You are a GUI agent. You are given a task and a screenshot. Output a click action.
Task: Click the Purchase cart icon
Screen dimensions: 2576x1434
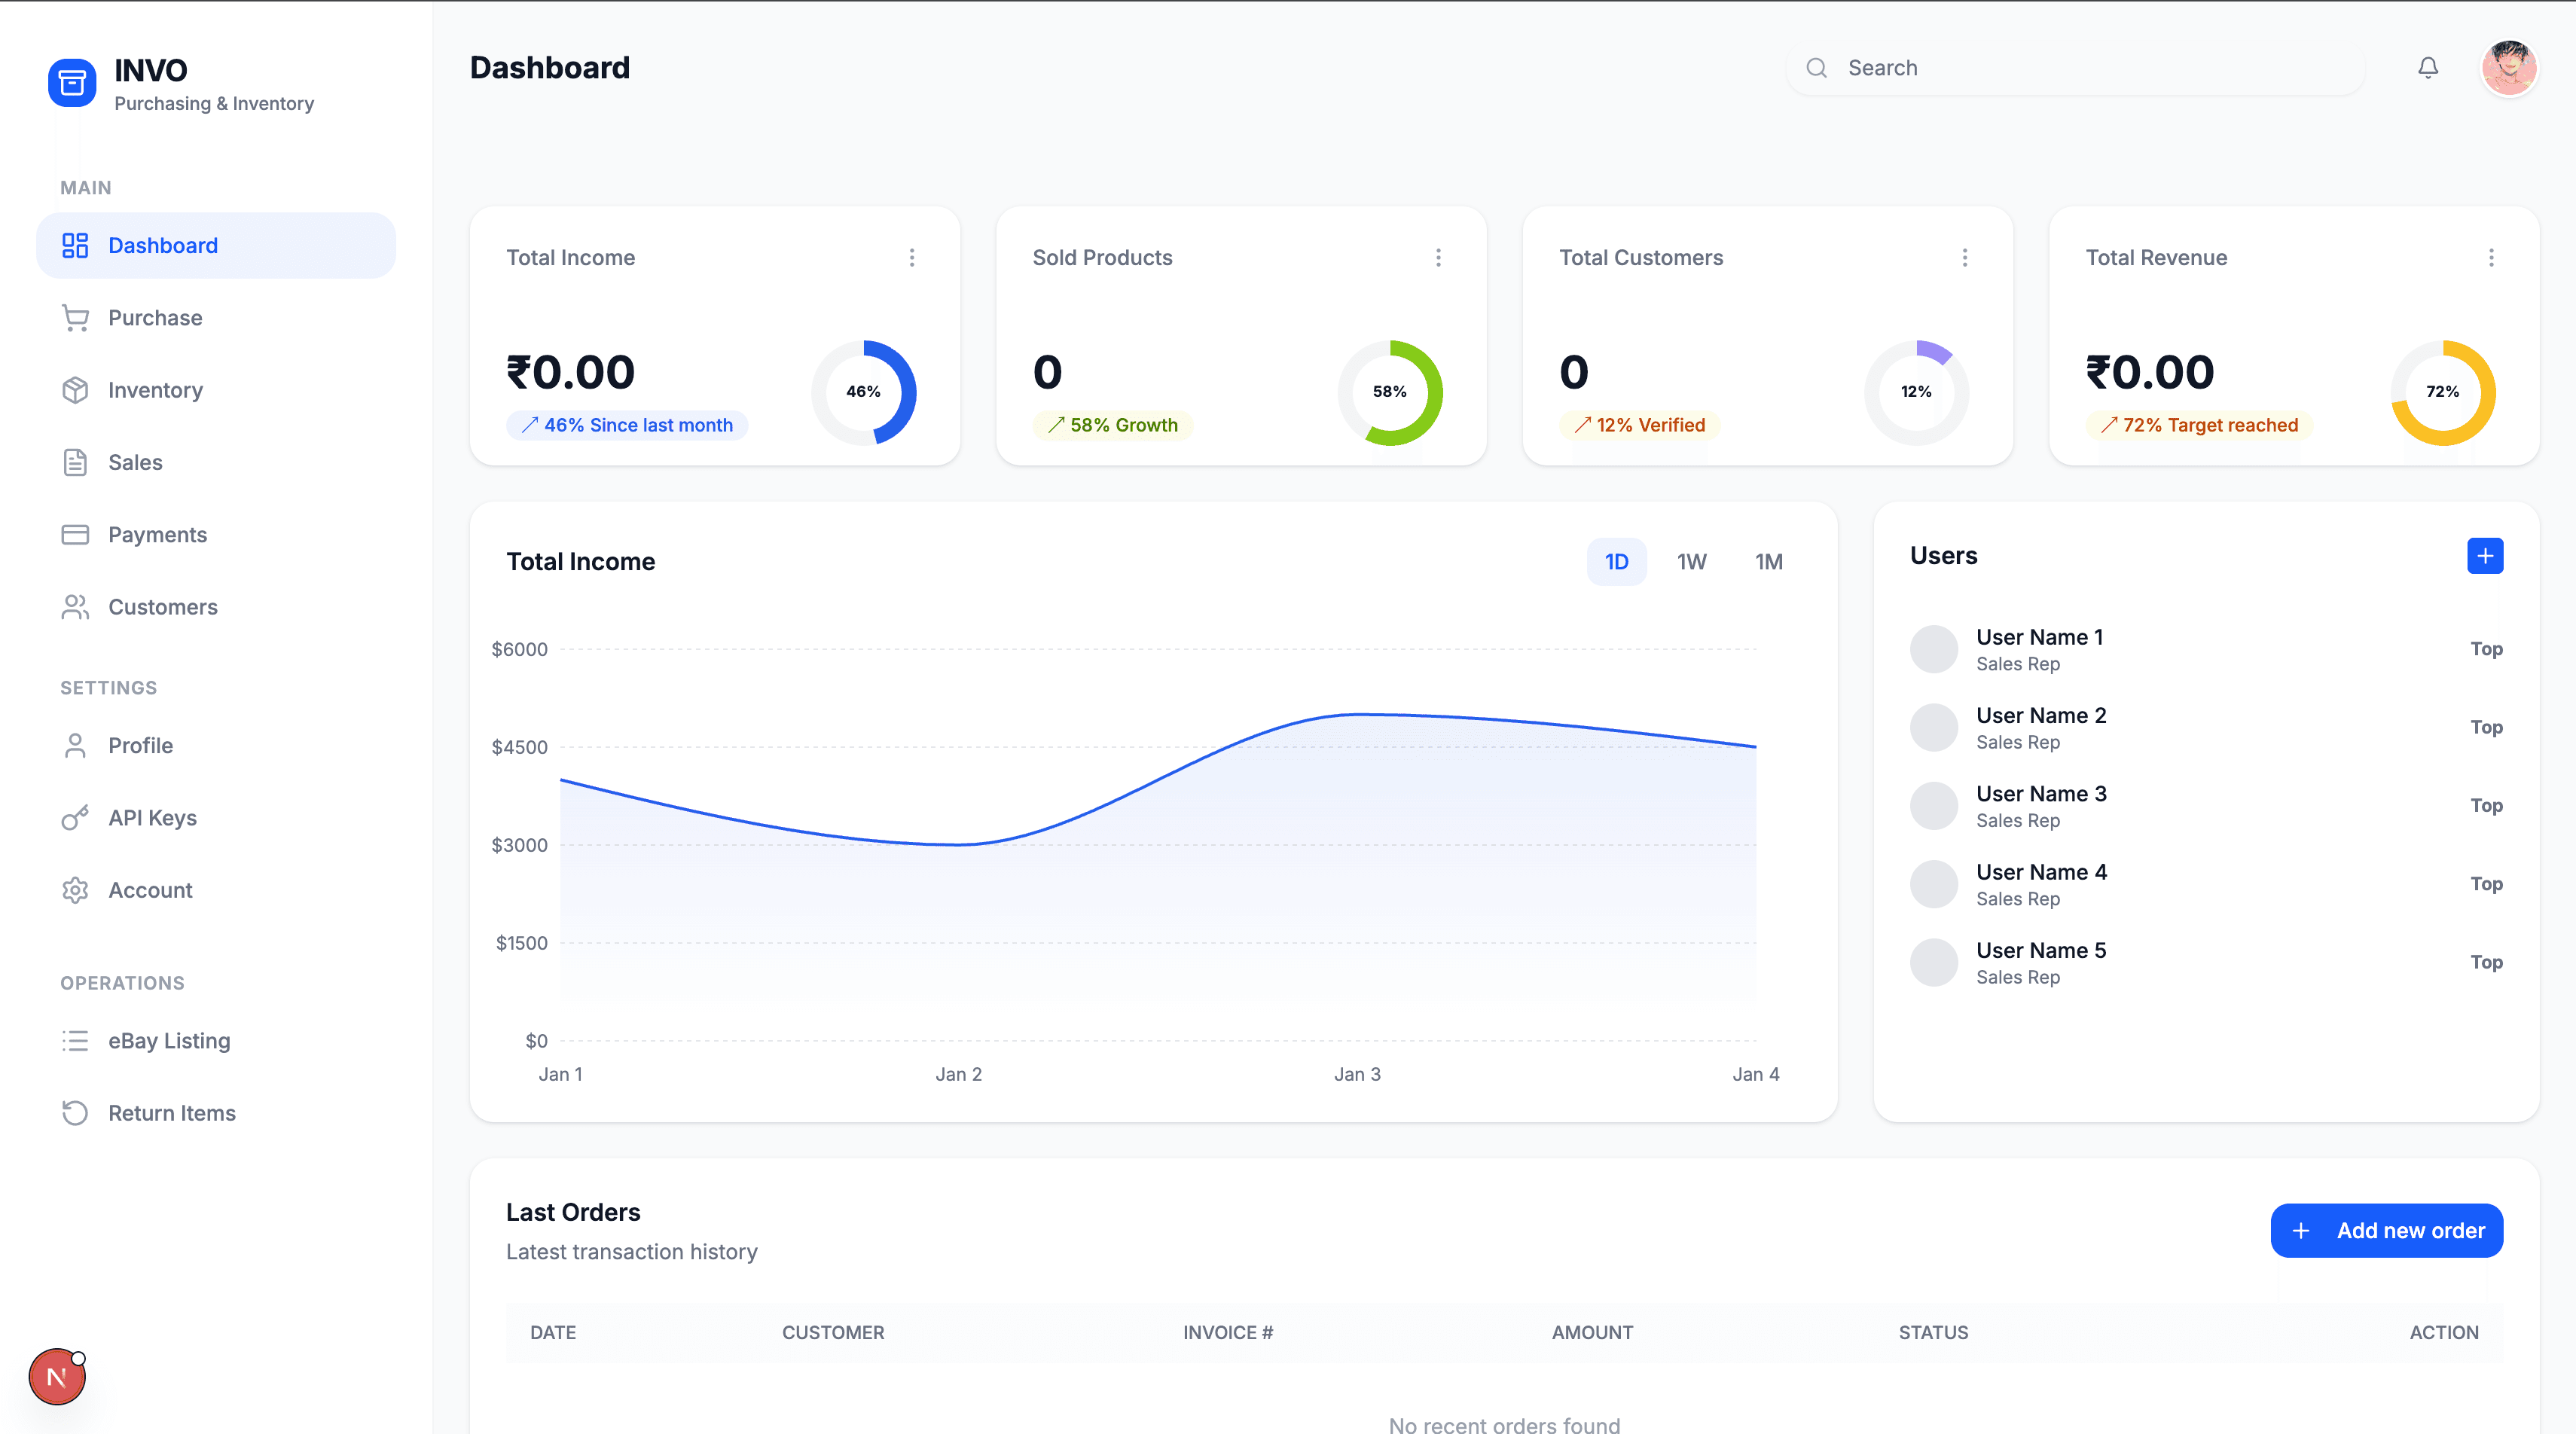[x=75, y=318]
